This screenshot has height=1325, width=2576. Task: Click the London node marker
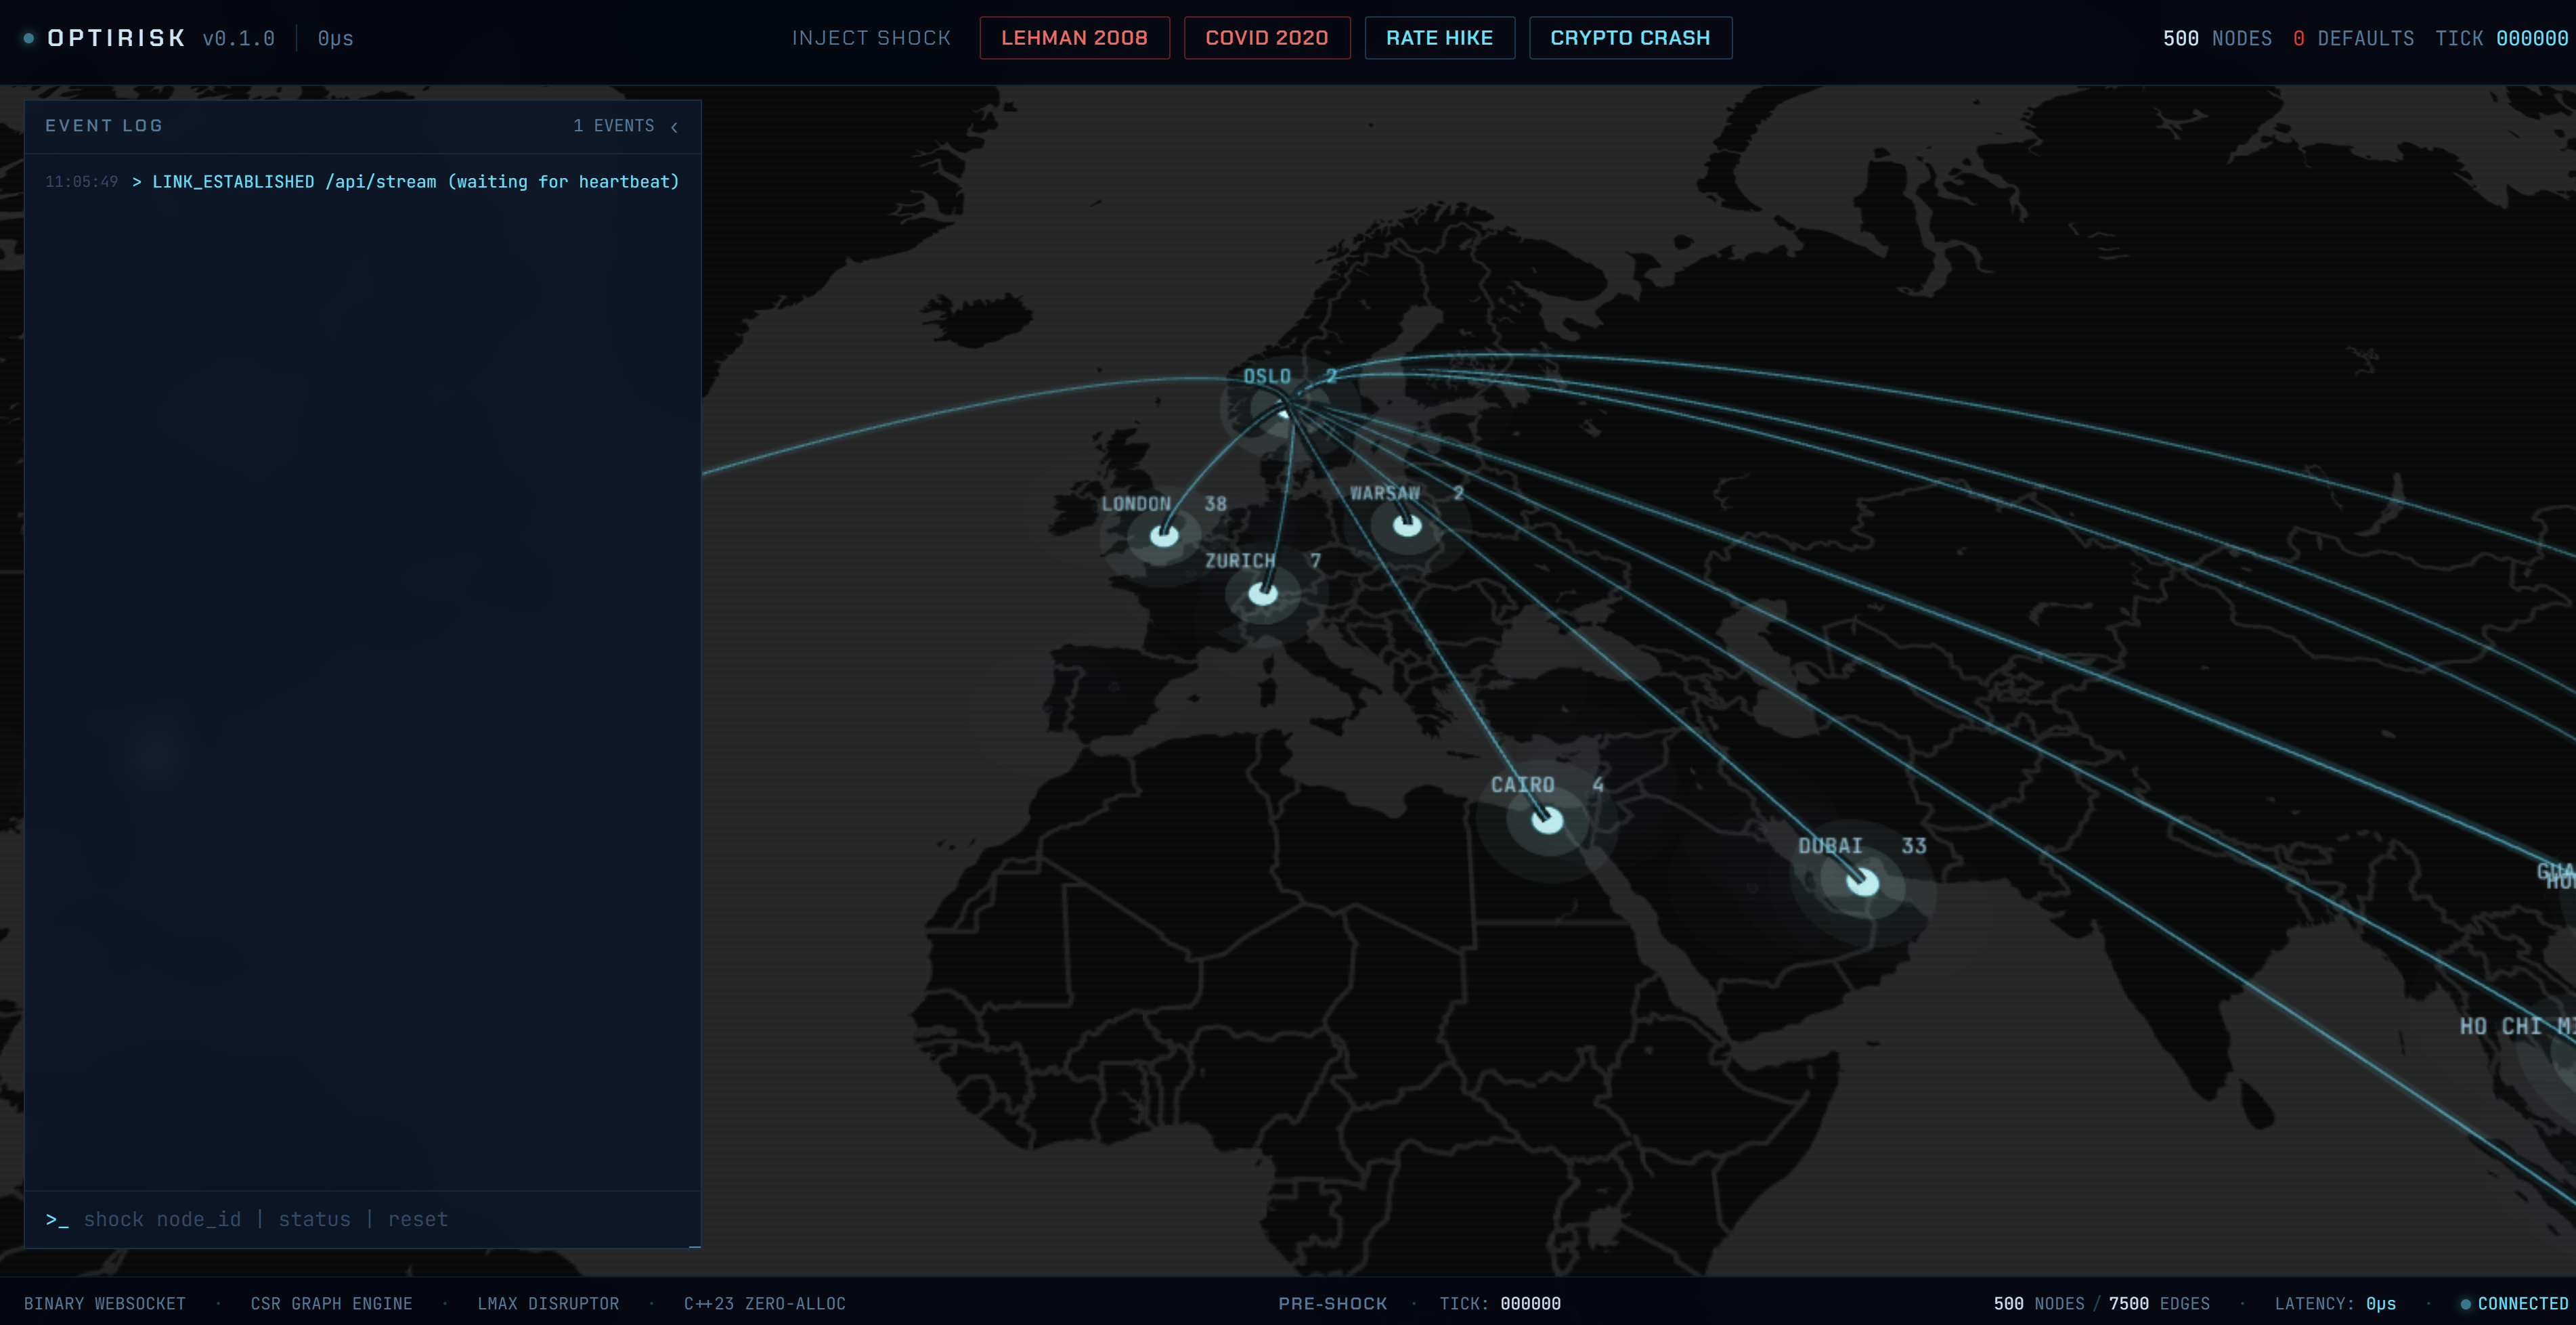click(x=1163, y=536)
